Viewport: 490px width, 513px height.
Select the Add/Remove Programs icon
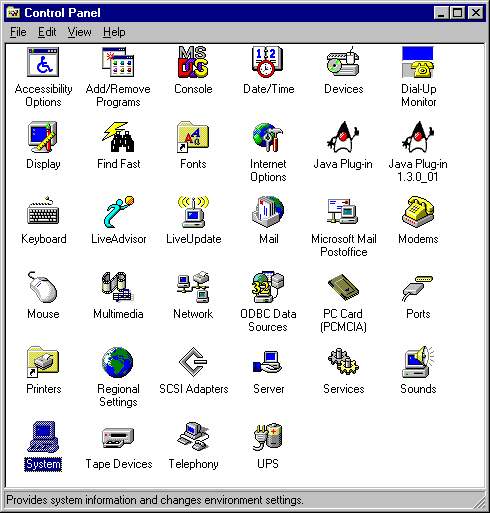click(118, 62)
